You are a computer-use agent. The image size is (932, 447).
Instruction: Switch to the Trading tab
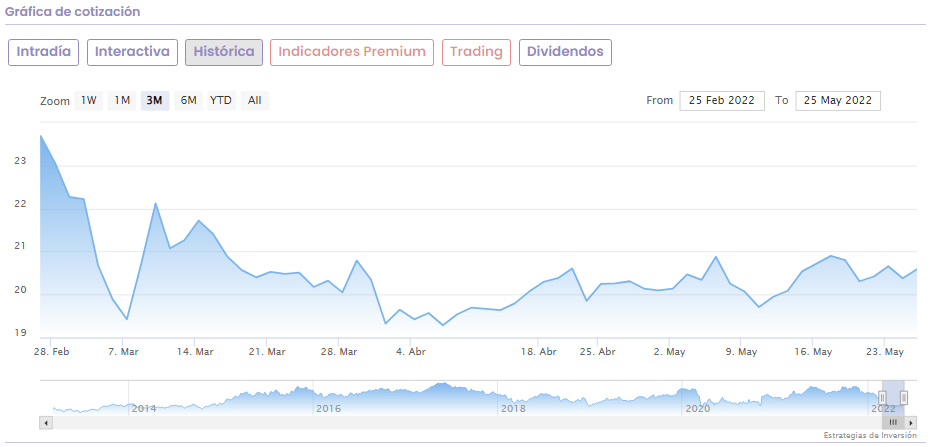click(476, 52)
